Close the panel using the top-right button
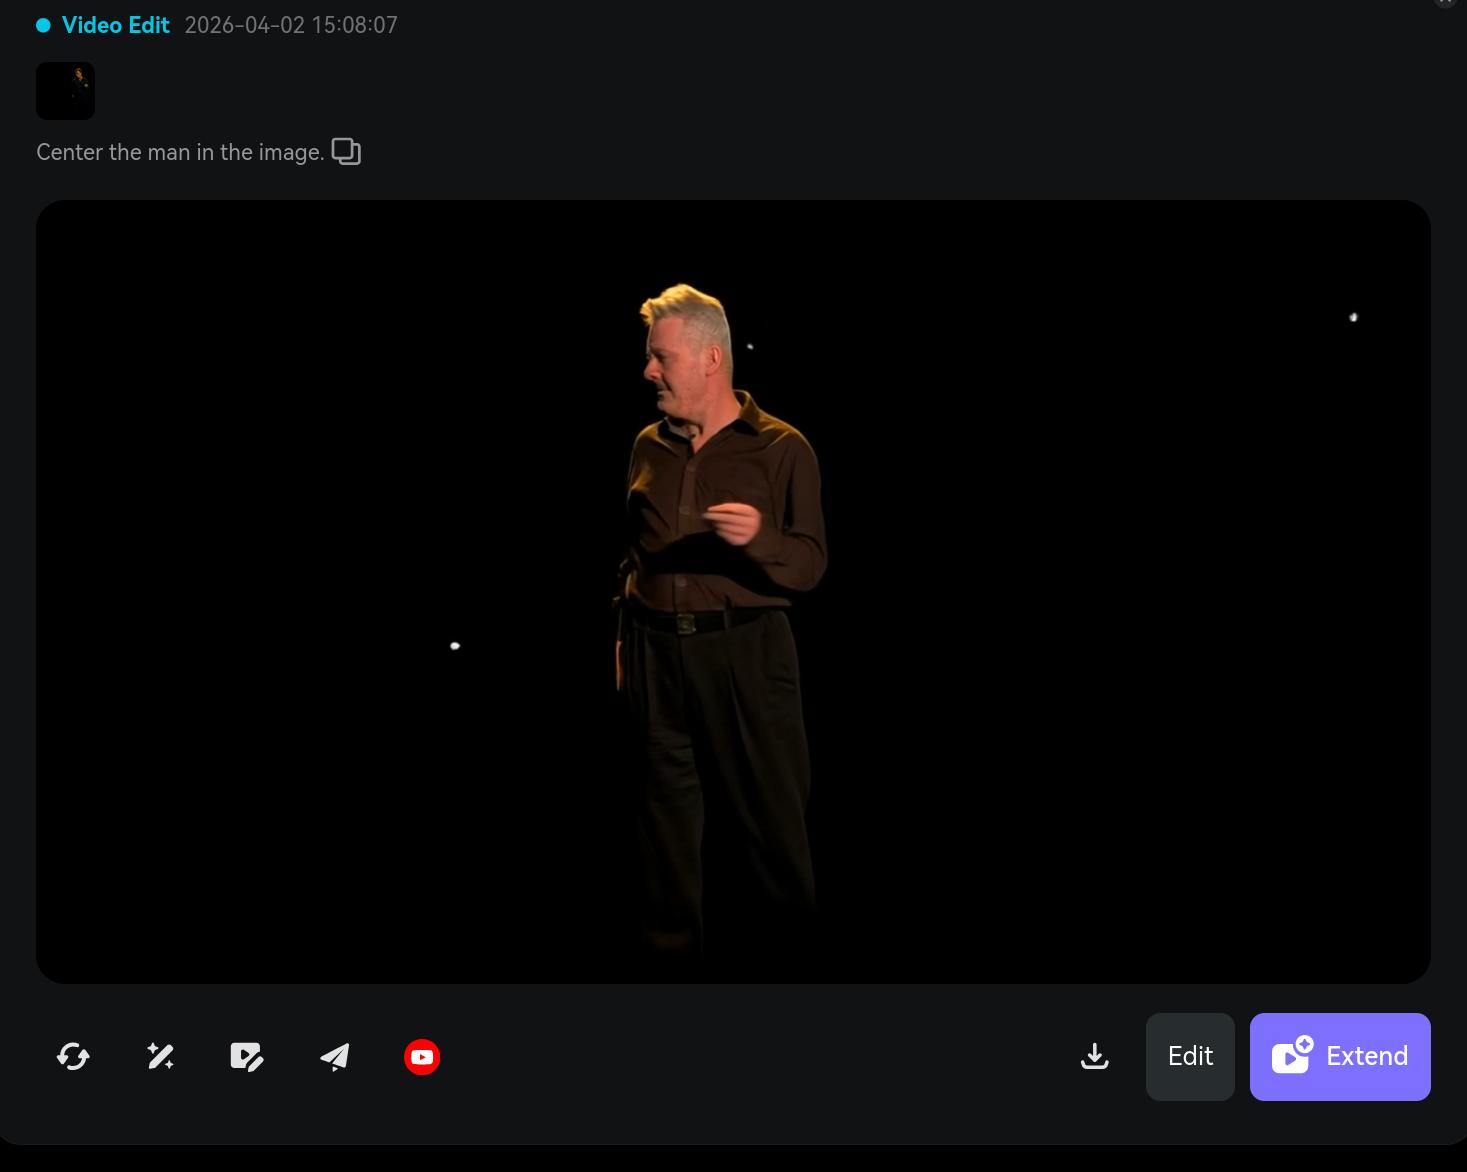Screen dimensions: 1467x1172 click(1446, 3)
